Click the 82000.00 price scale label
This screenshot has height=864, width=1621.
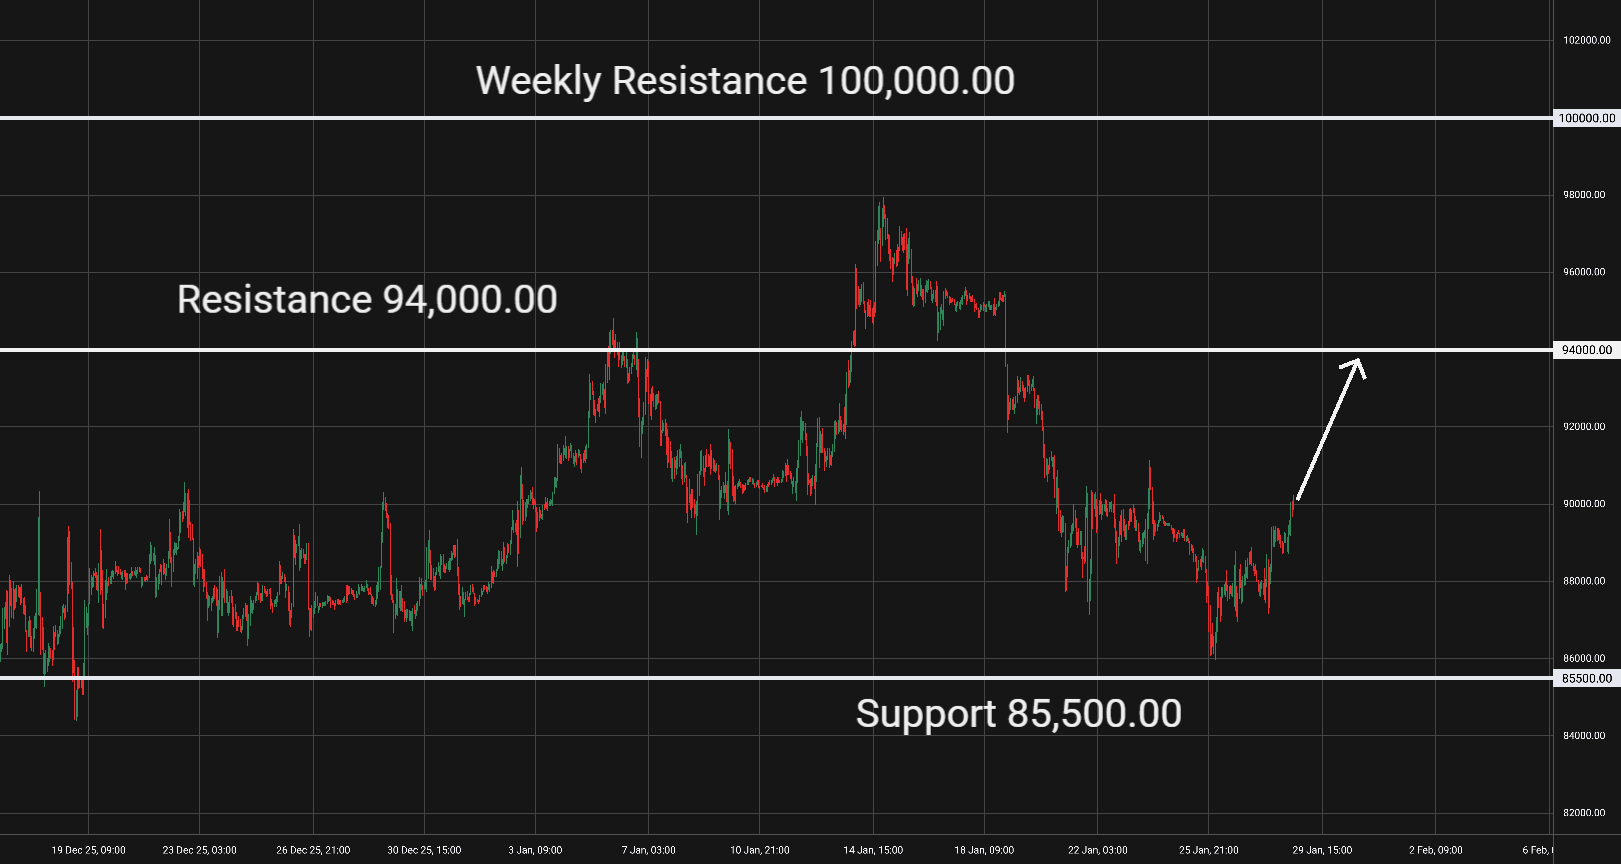pos(1587,813)
